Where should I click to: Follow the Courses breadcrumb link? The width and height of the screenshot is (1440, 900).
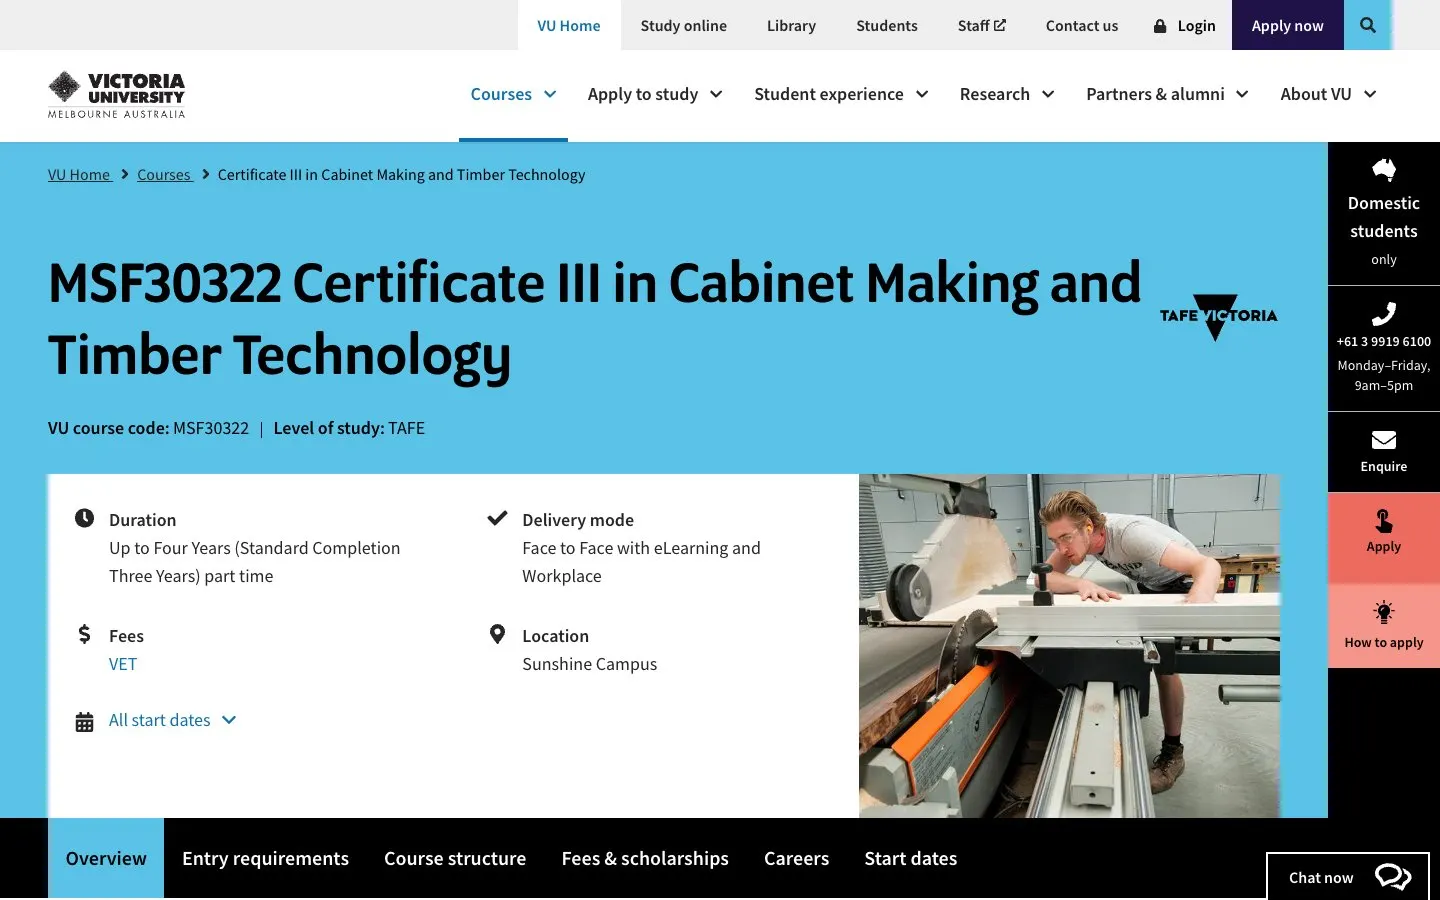pos(164,175)
